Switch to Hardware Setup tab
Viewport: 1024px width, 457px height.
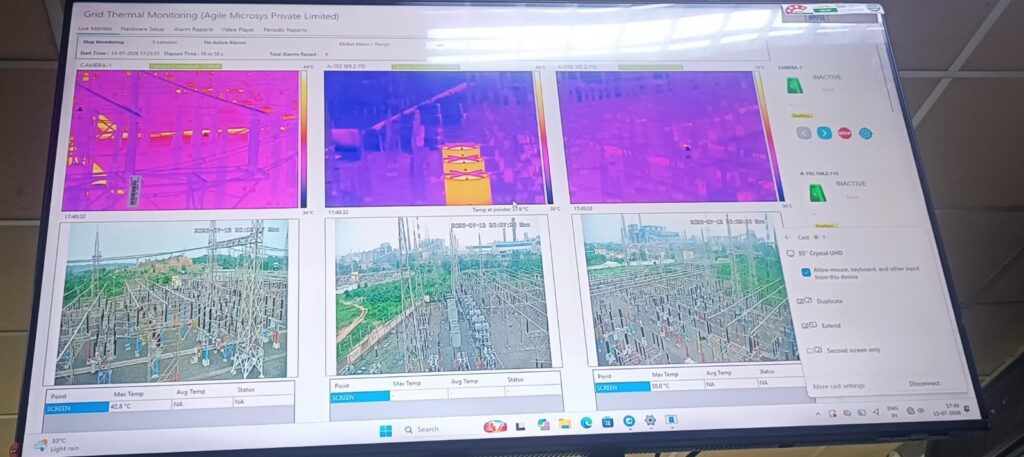(x=142, y=29)
